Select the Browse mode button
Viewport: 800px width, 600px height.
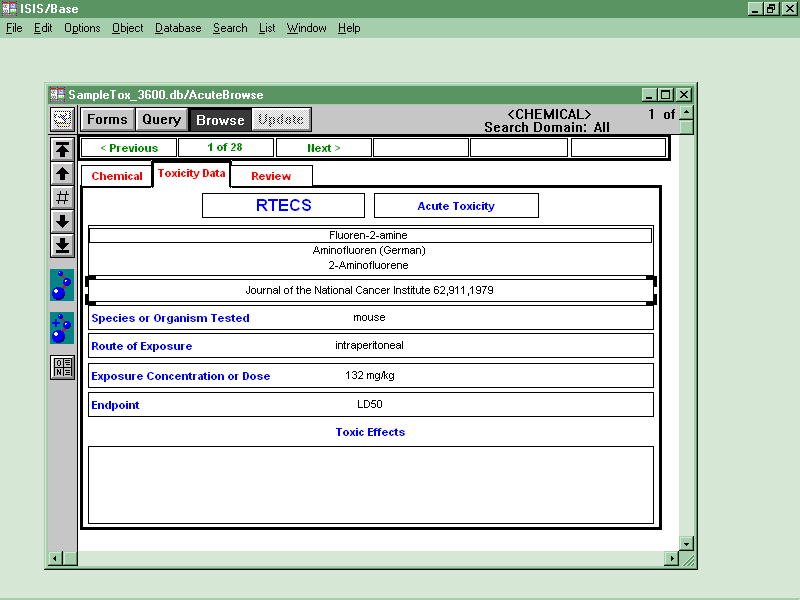220,120
